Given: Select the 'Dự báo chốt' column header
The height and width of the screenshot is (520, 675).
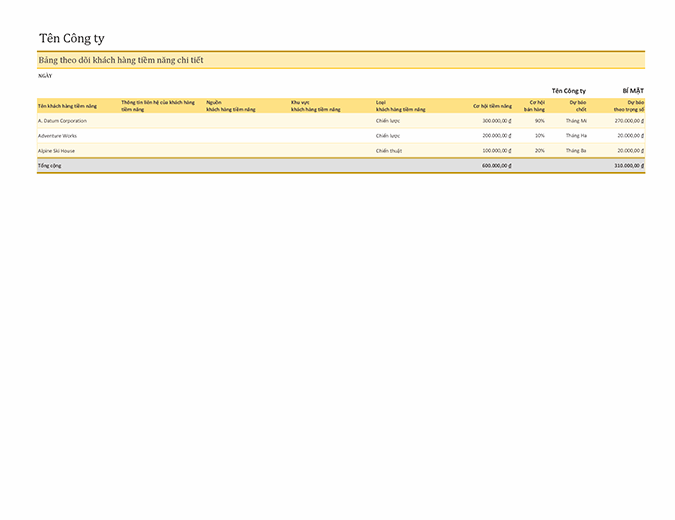Looking at the screenshot, I should [578, 105].
